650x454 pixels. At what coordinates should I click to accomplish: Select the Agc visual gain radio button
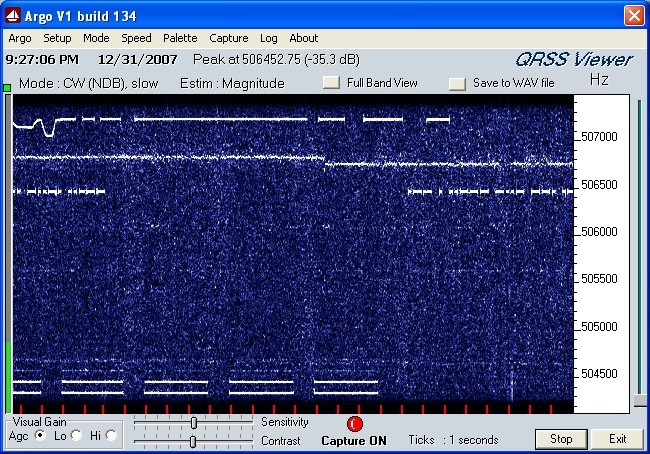click(40, 435)
